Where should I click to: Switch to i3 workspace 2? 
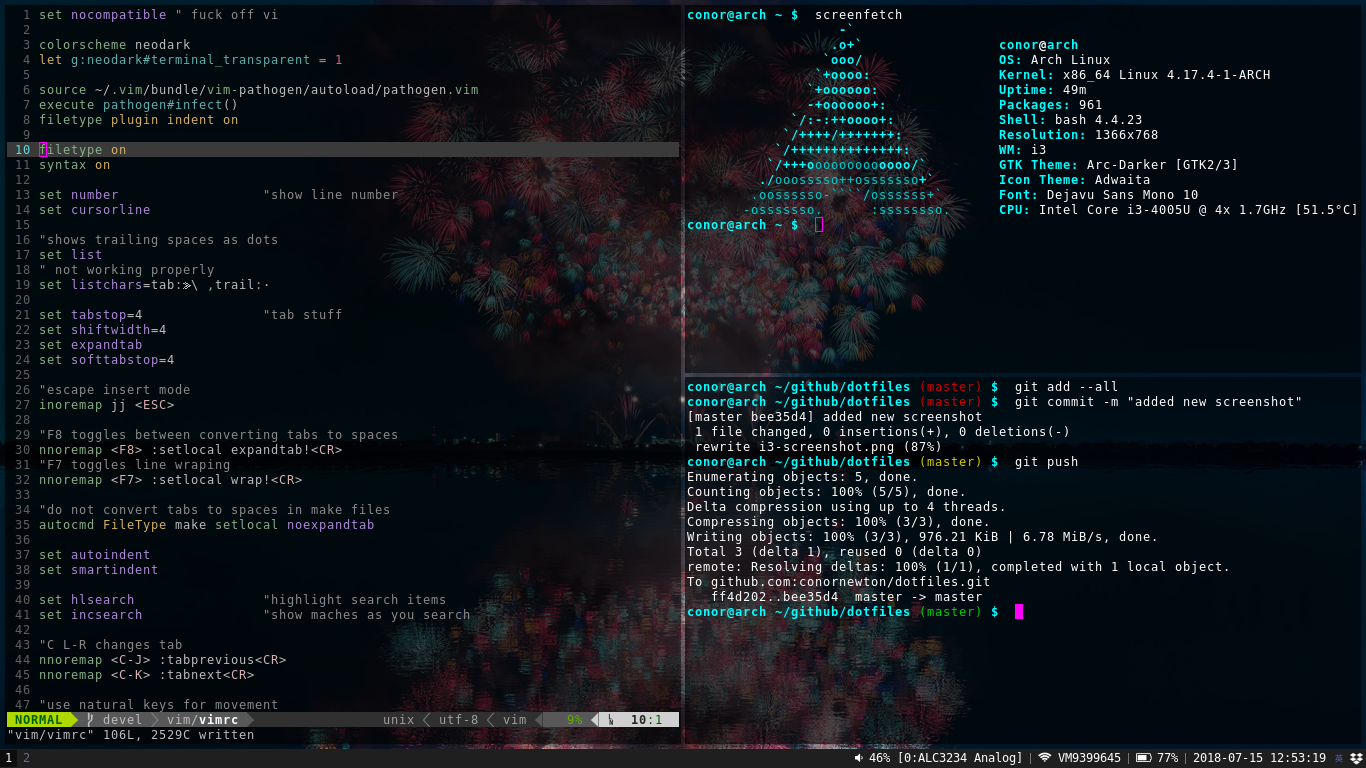[27, 758]
